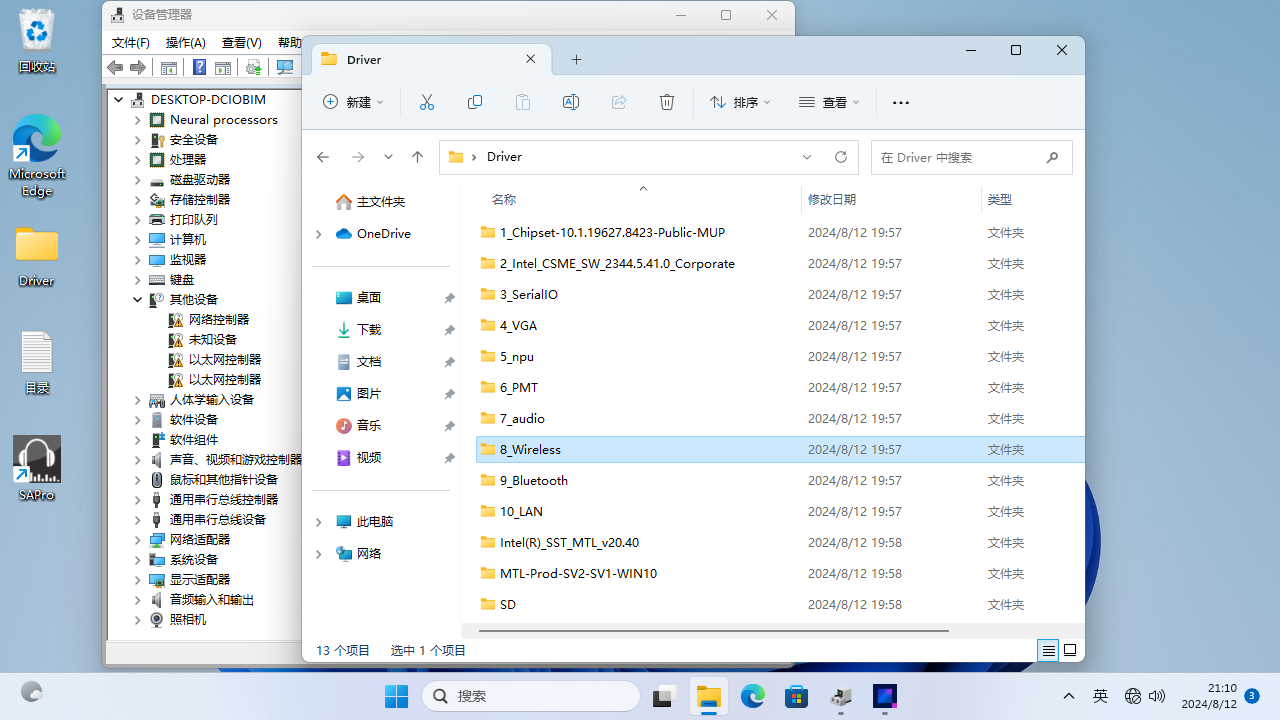Expand the 网络适配器 tree node
Image resolution: width=1280 pixels, height=720 pixels.
pos(138,539)
